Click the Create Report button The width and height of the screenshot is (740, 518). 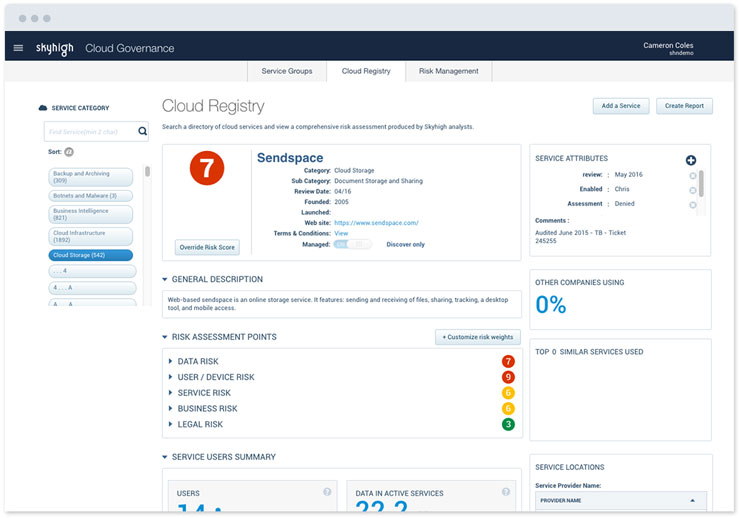coord(684,106)
